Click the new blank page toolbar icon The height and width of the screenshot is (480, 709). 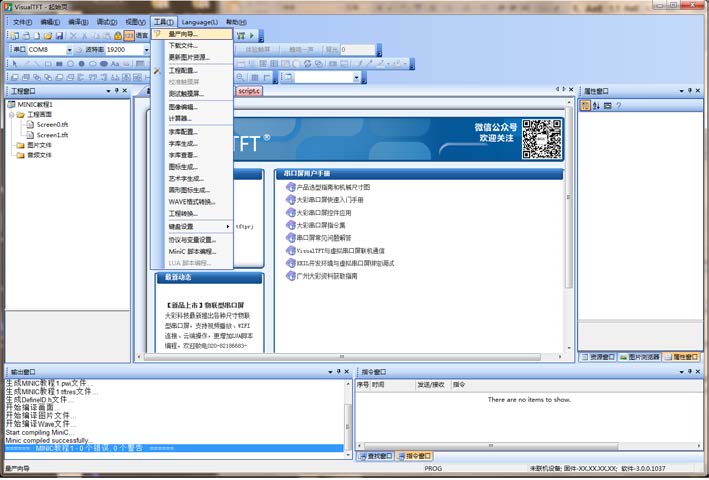pyautogui.click(x=37, y=36)
